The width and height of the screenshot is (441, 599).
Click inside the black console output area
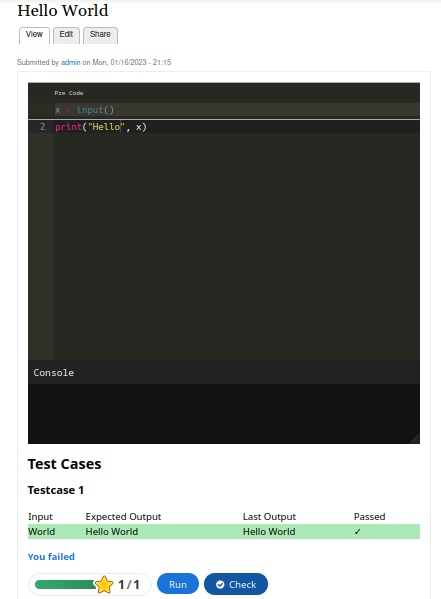coord(224,413)
